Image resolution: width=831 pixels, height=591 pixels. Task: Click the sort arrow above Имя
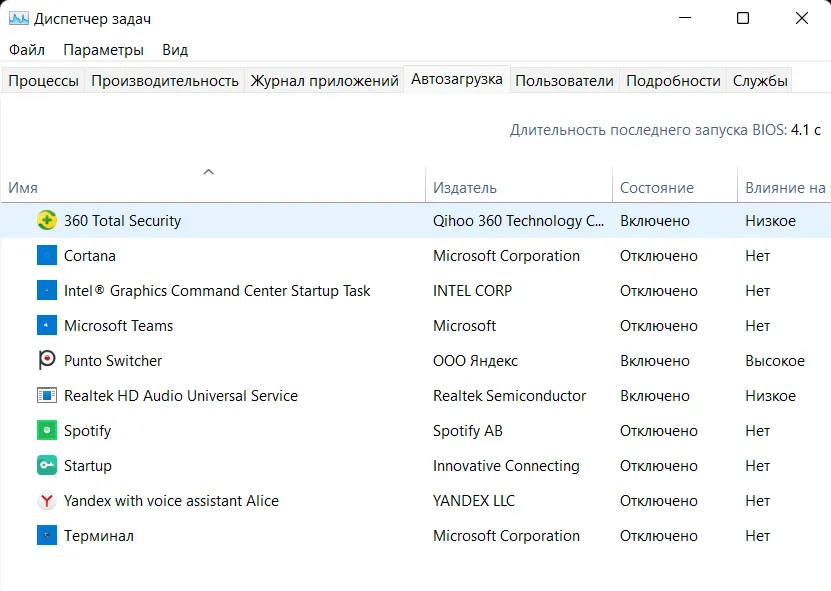(x=209, y=172)
